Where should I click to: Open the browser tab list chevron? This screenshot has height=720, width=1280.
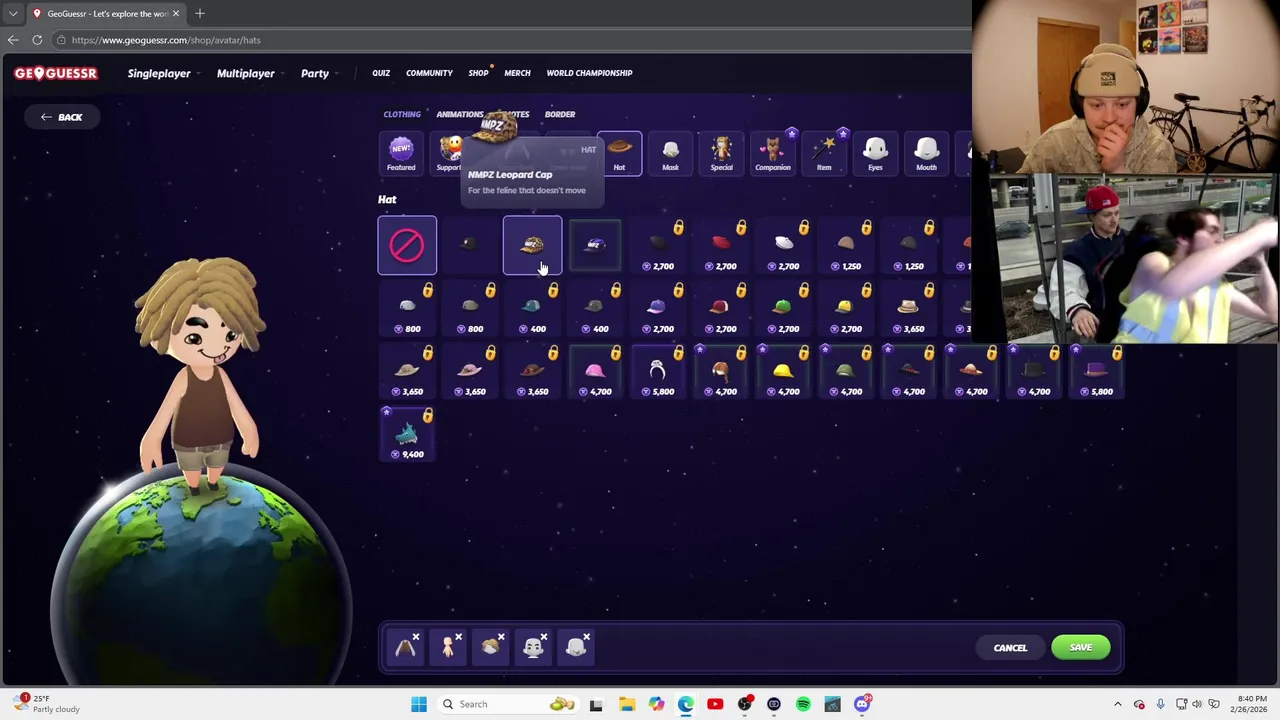13,13
